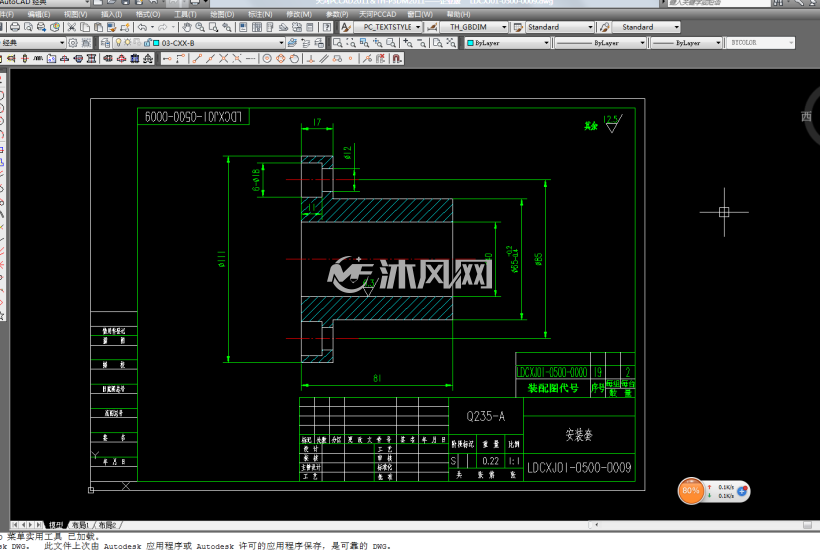This screenshot has width=820, height=550.
Task: Open the Table Style manager icon
Action: tap(518, 27)
